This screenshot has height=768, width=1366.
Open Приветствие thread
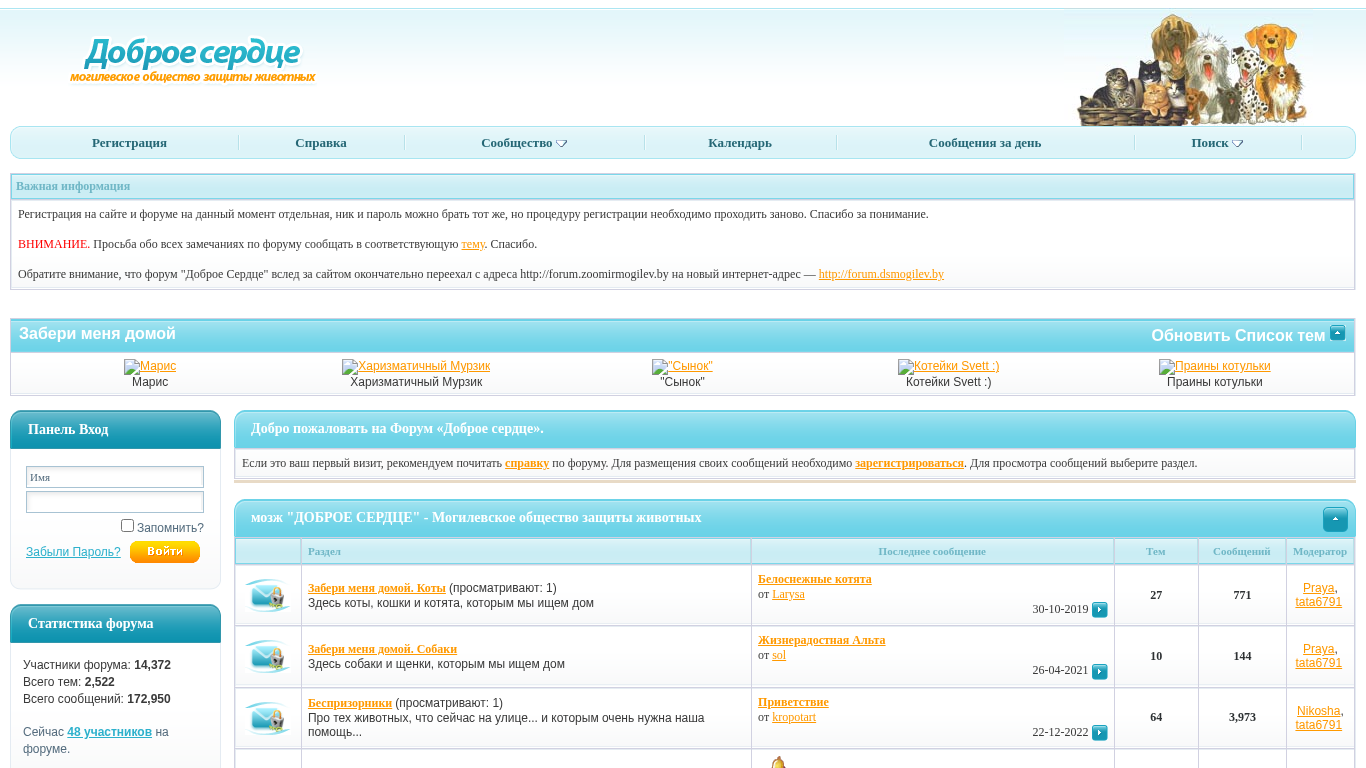point(793,702)
